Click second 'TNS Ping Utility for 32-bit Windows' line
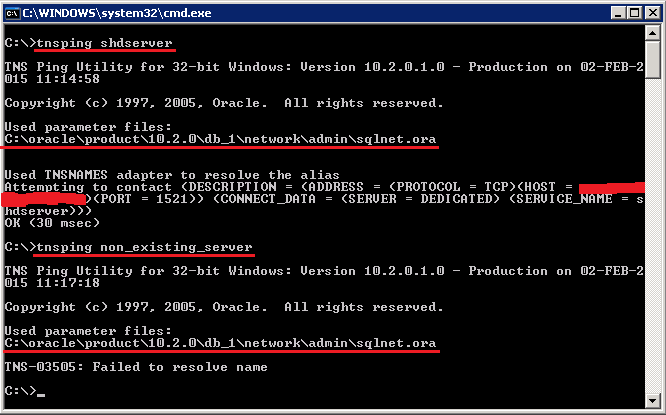This screenshot has height=415, width=666. click(x=325, y=271)
